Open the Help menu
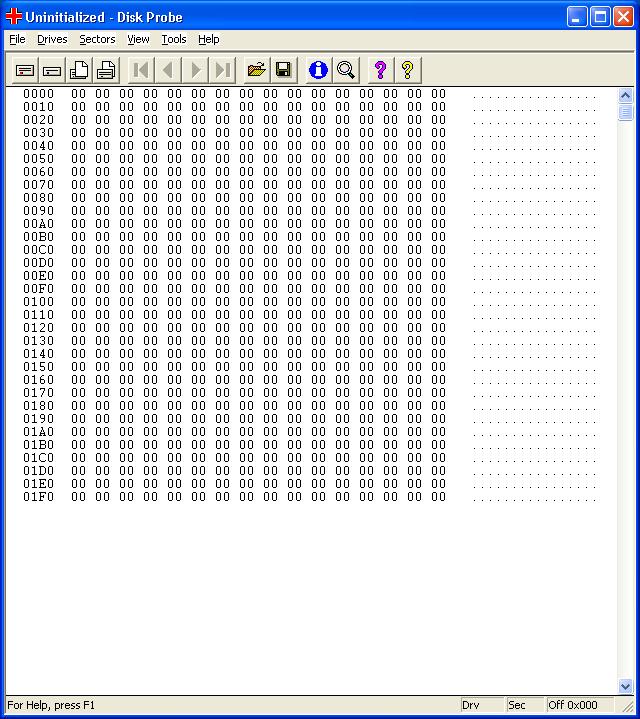640x719 pixels. coord(209,39)
